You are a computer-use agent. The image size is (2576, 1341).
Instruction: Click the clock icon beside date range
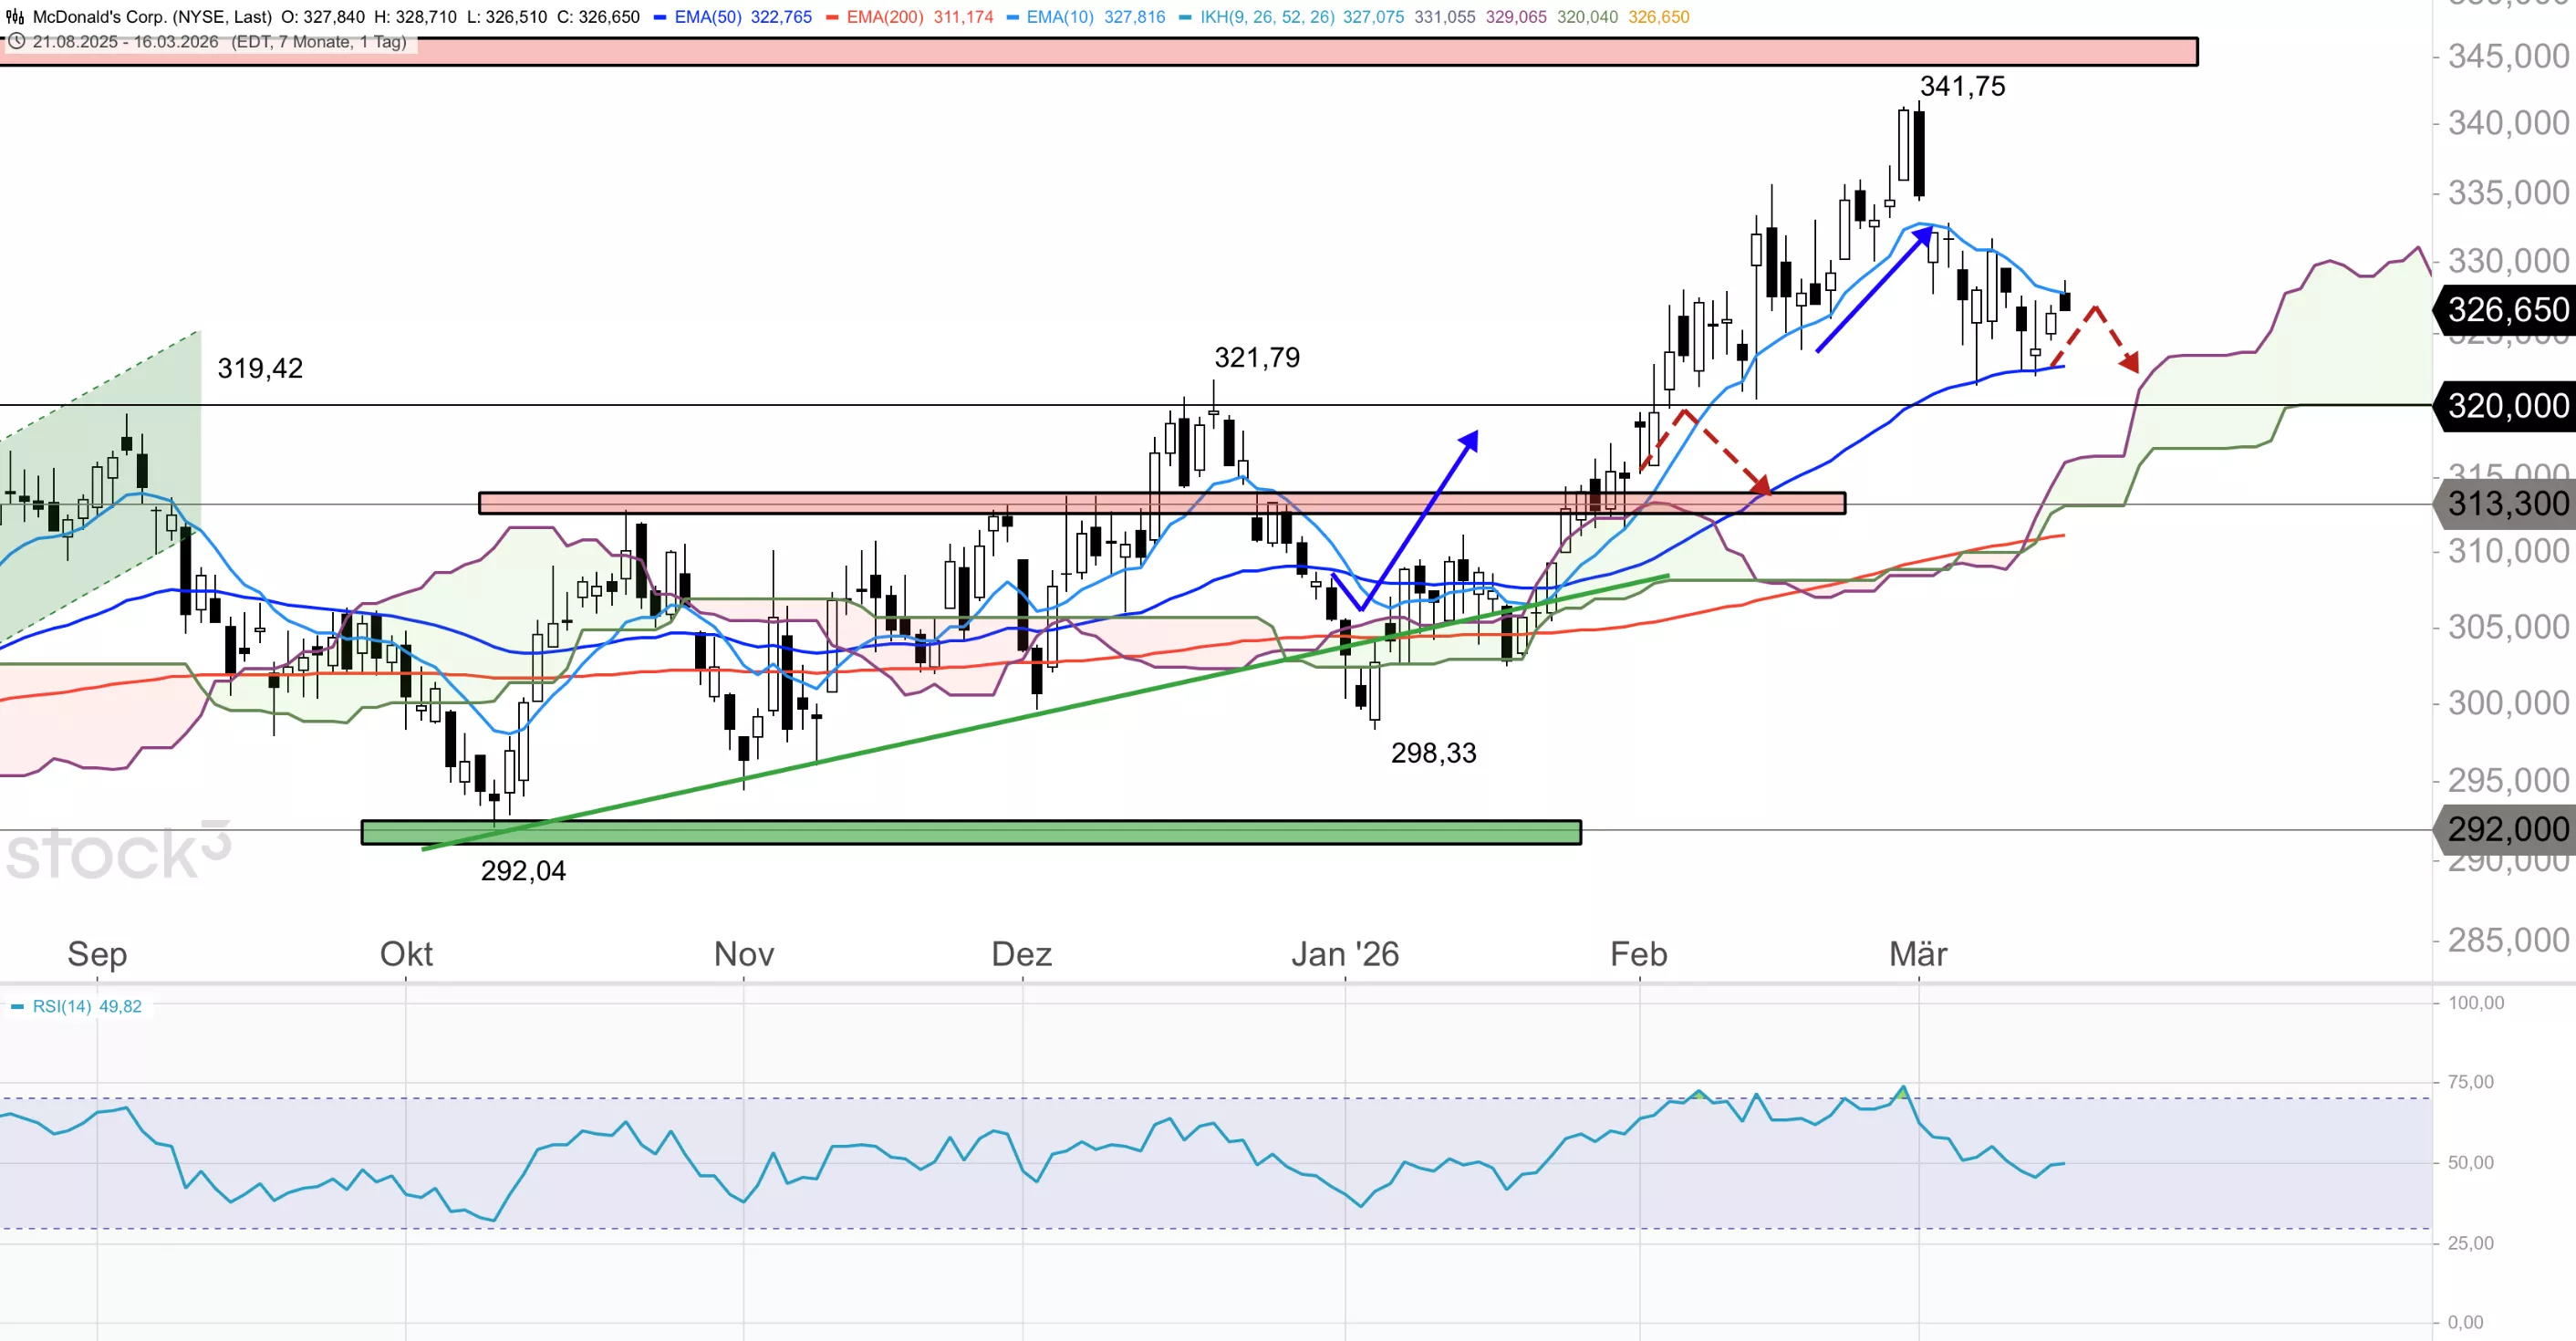(x=17, y=42)
